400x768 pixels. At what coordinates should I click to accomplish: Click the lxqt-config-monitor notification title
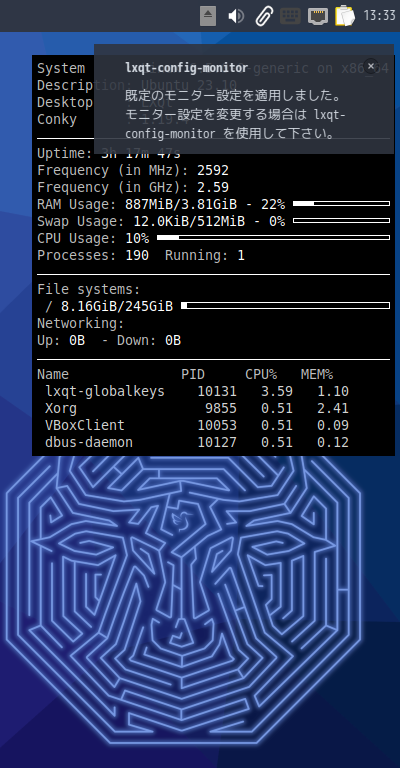click(187, 68)
